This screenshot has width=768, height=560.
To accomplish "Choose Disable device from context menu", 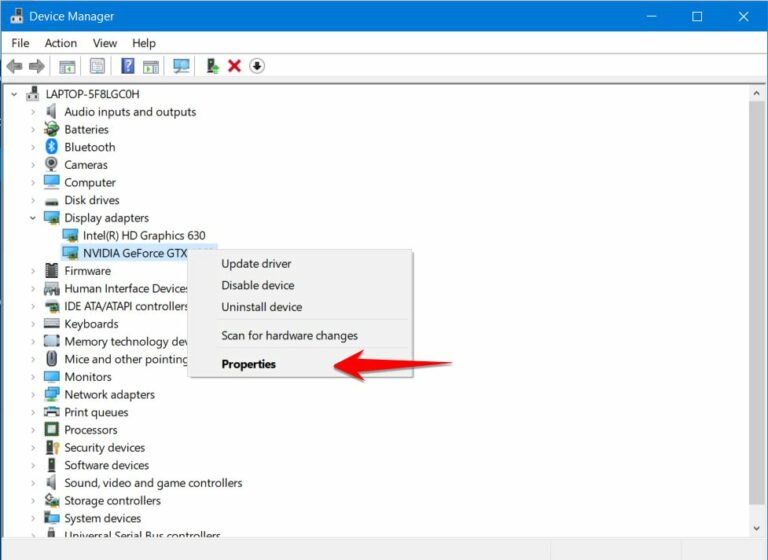I will [257, 285].
